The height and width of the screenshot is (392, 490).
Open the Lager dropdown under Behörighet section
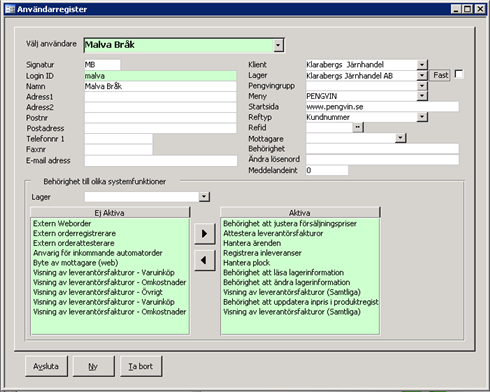click(x=204, y=197)
